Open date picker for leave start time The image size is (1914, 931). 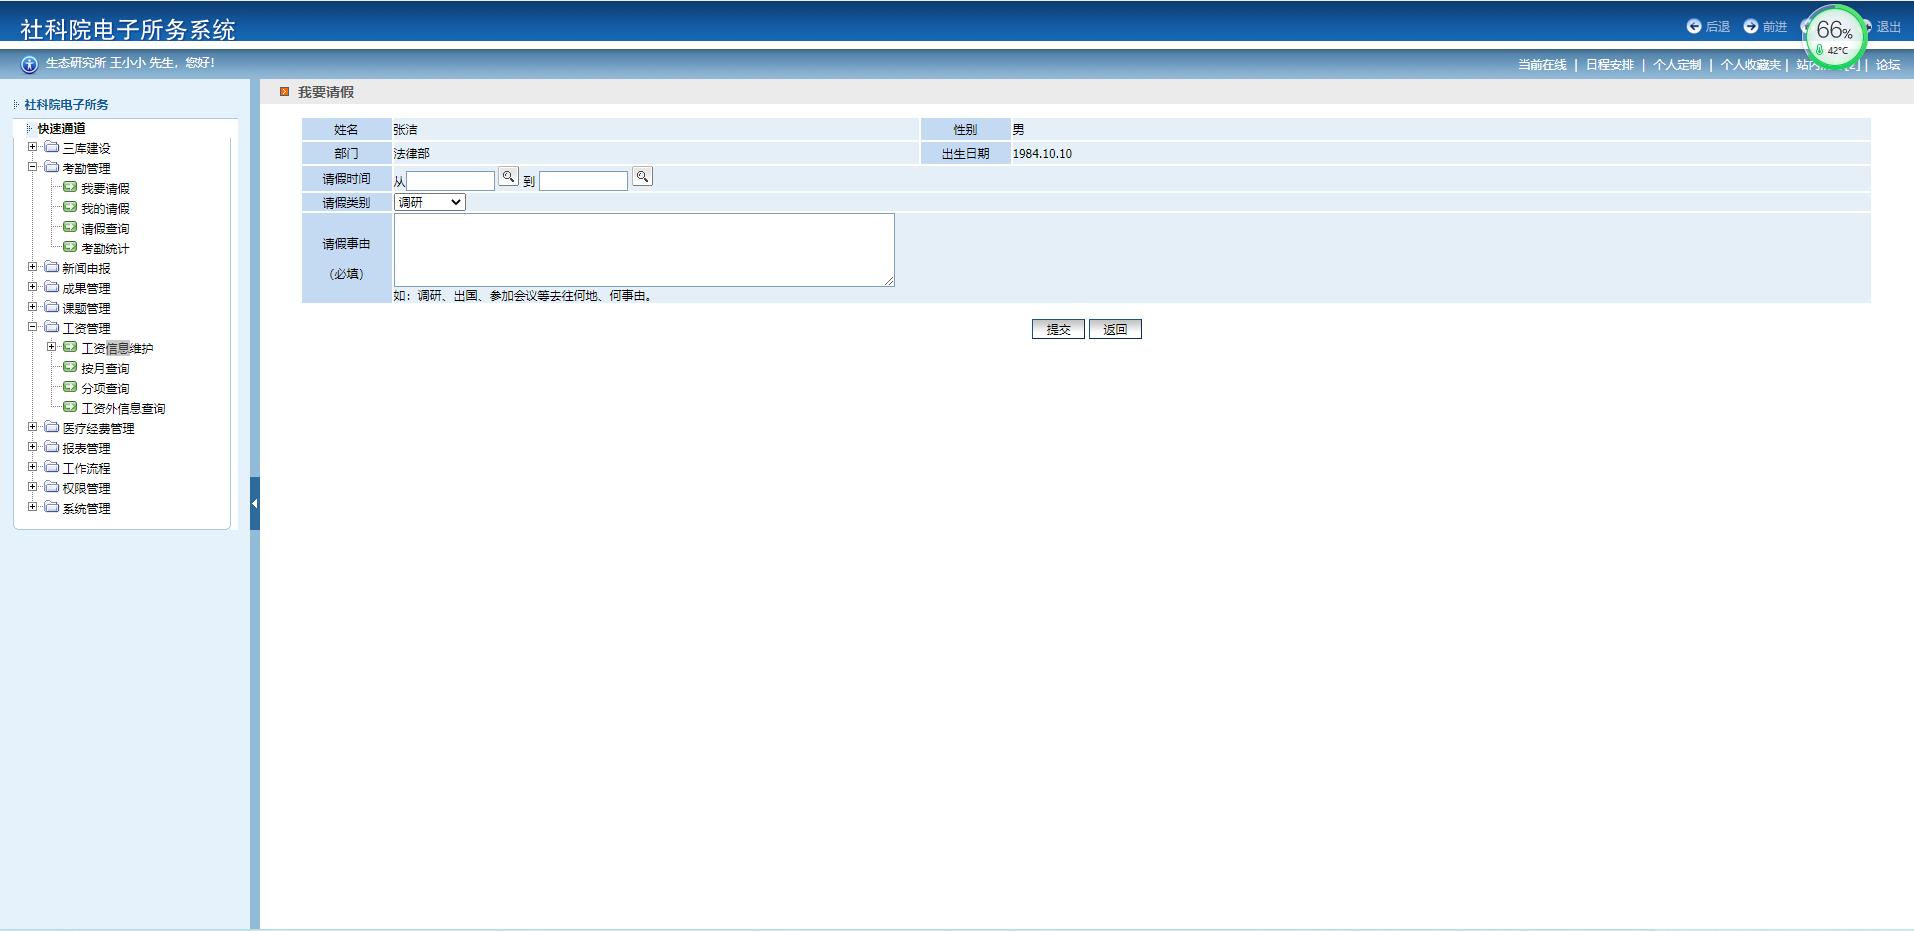pos(508,177)
